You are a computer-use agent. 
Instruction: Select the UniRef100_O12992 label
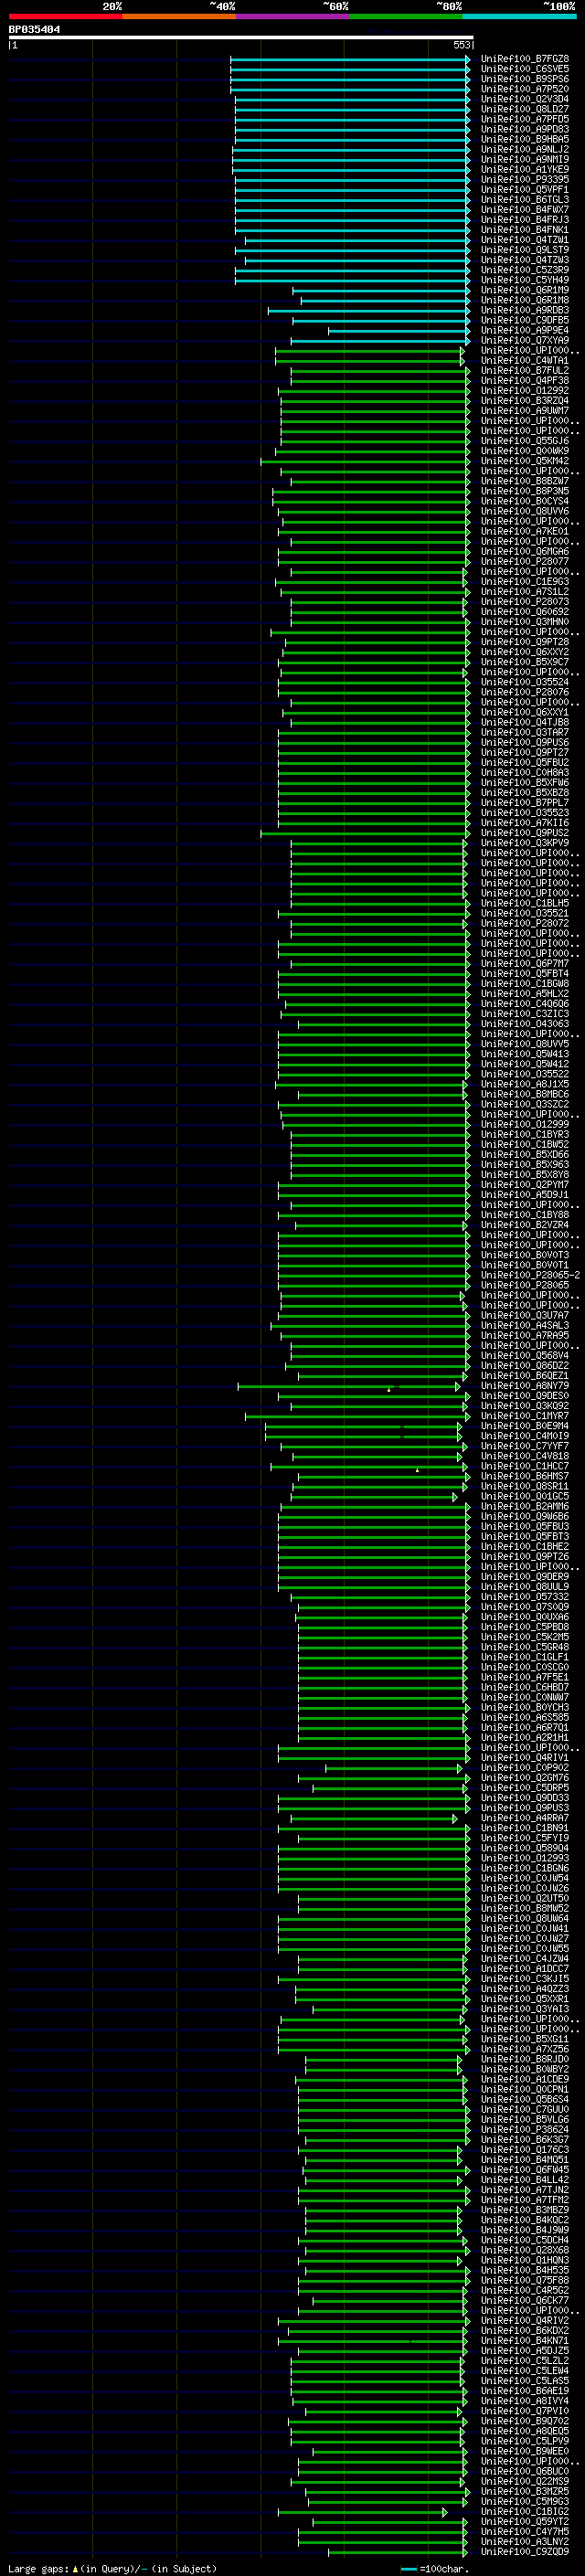pyautogui.click(x=524, y=391)
